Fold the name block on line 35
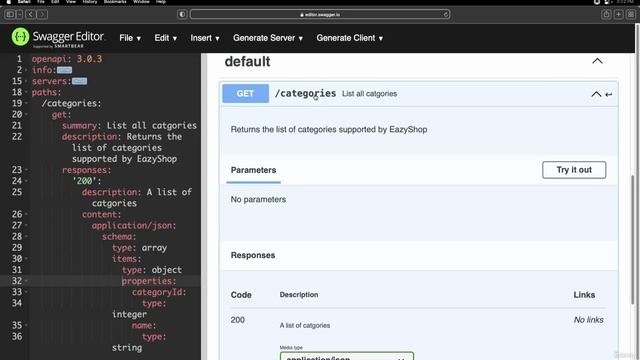 click(26, 325)
